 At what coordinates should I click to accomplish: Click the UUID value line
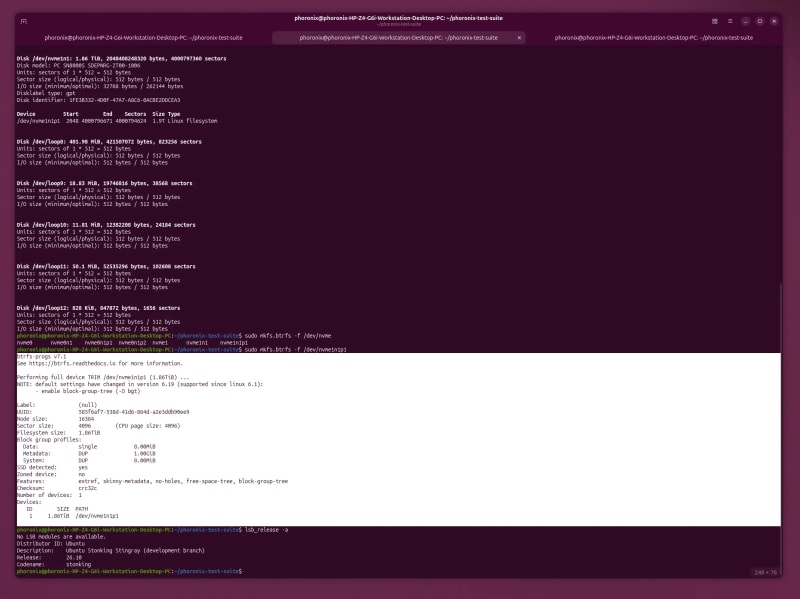(x=103, y=412)
